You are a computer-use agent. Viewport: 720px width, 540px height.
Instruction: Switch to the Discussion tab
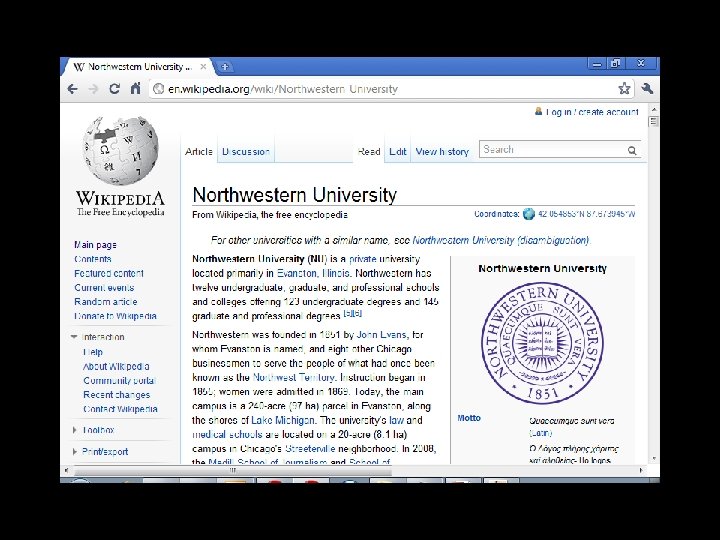[x=246, y=152]
